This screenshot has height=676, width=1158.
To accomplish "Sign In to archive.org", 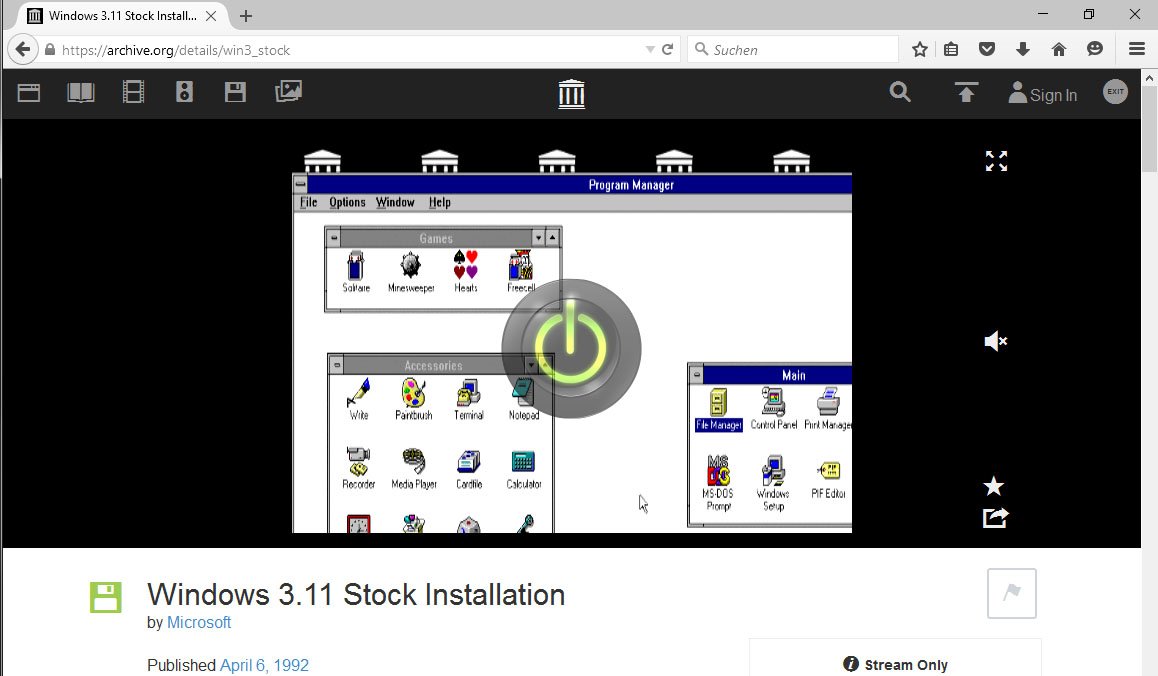I will point(1043,94).
